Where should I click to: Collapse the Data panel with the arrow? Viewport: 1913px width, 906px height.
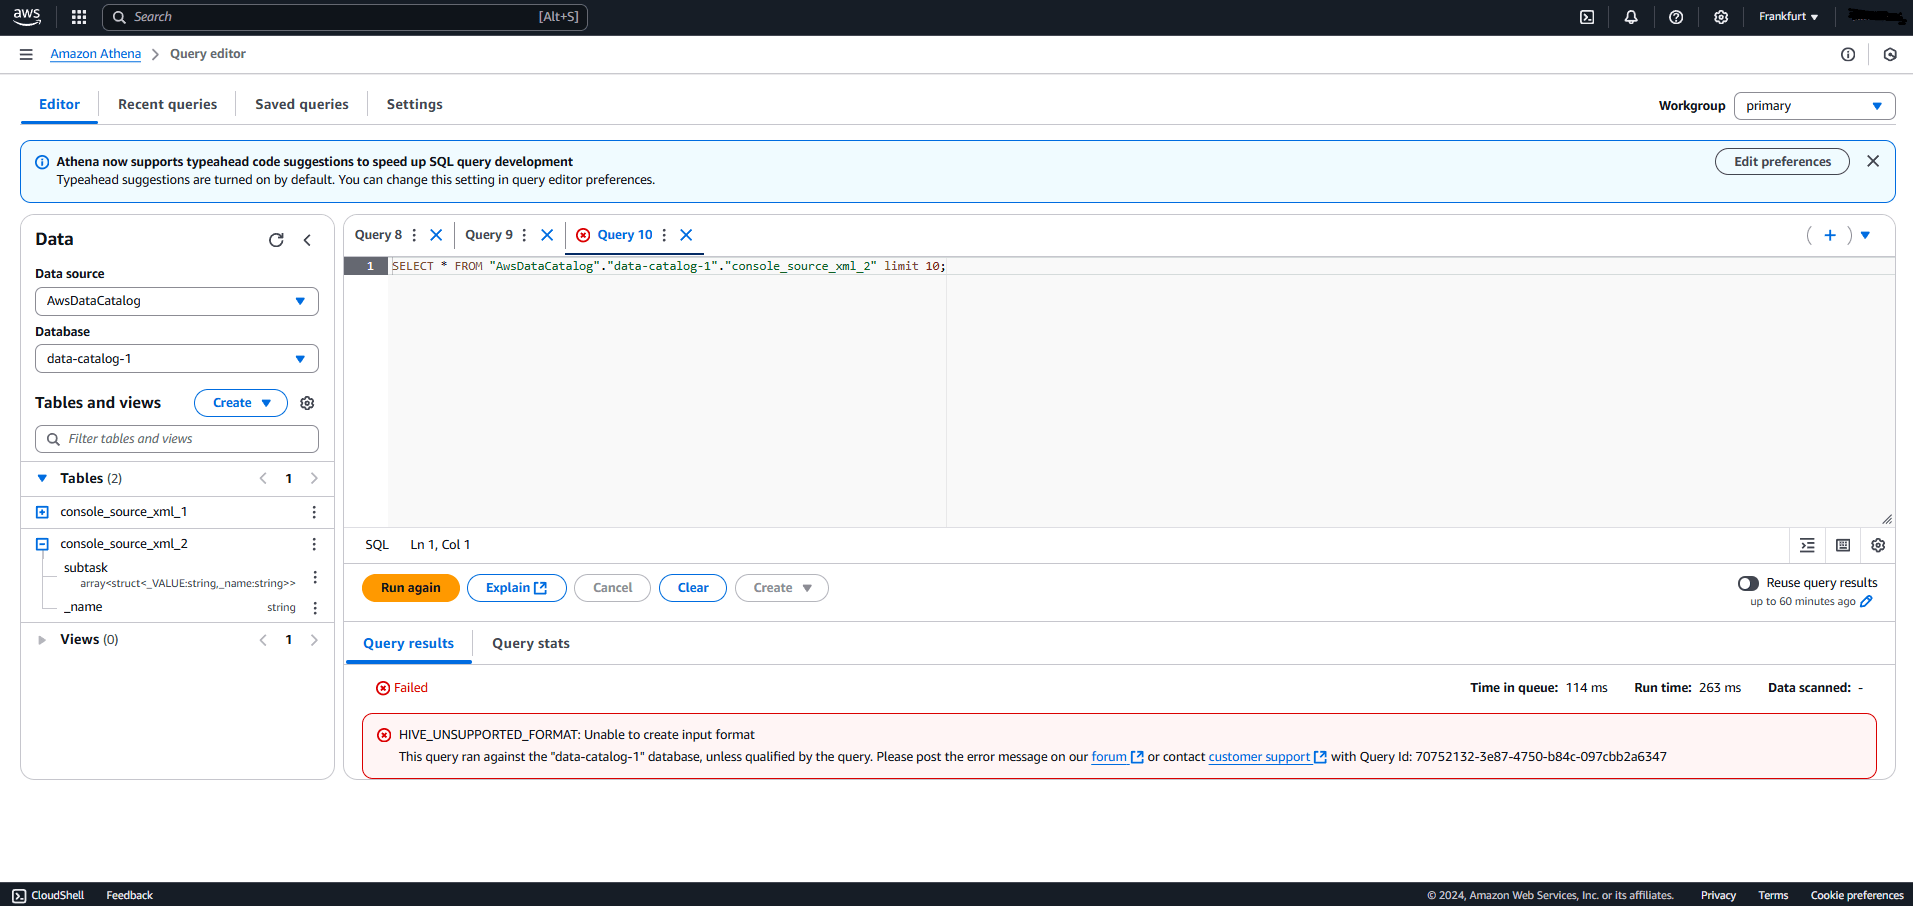coord(307,240)
